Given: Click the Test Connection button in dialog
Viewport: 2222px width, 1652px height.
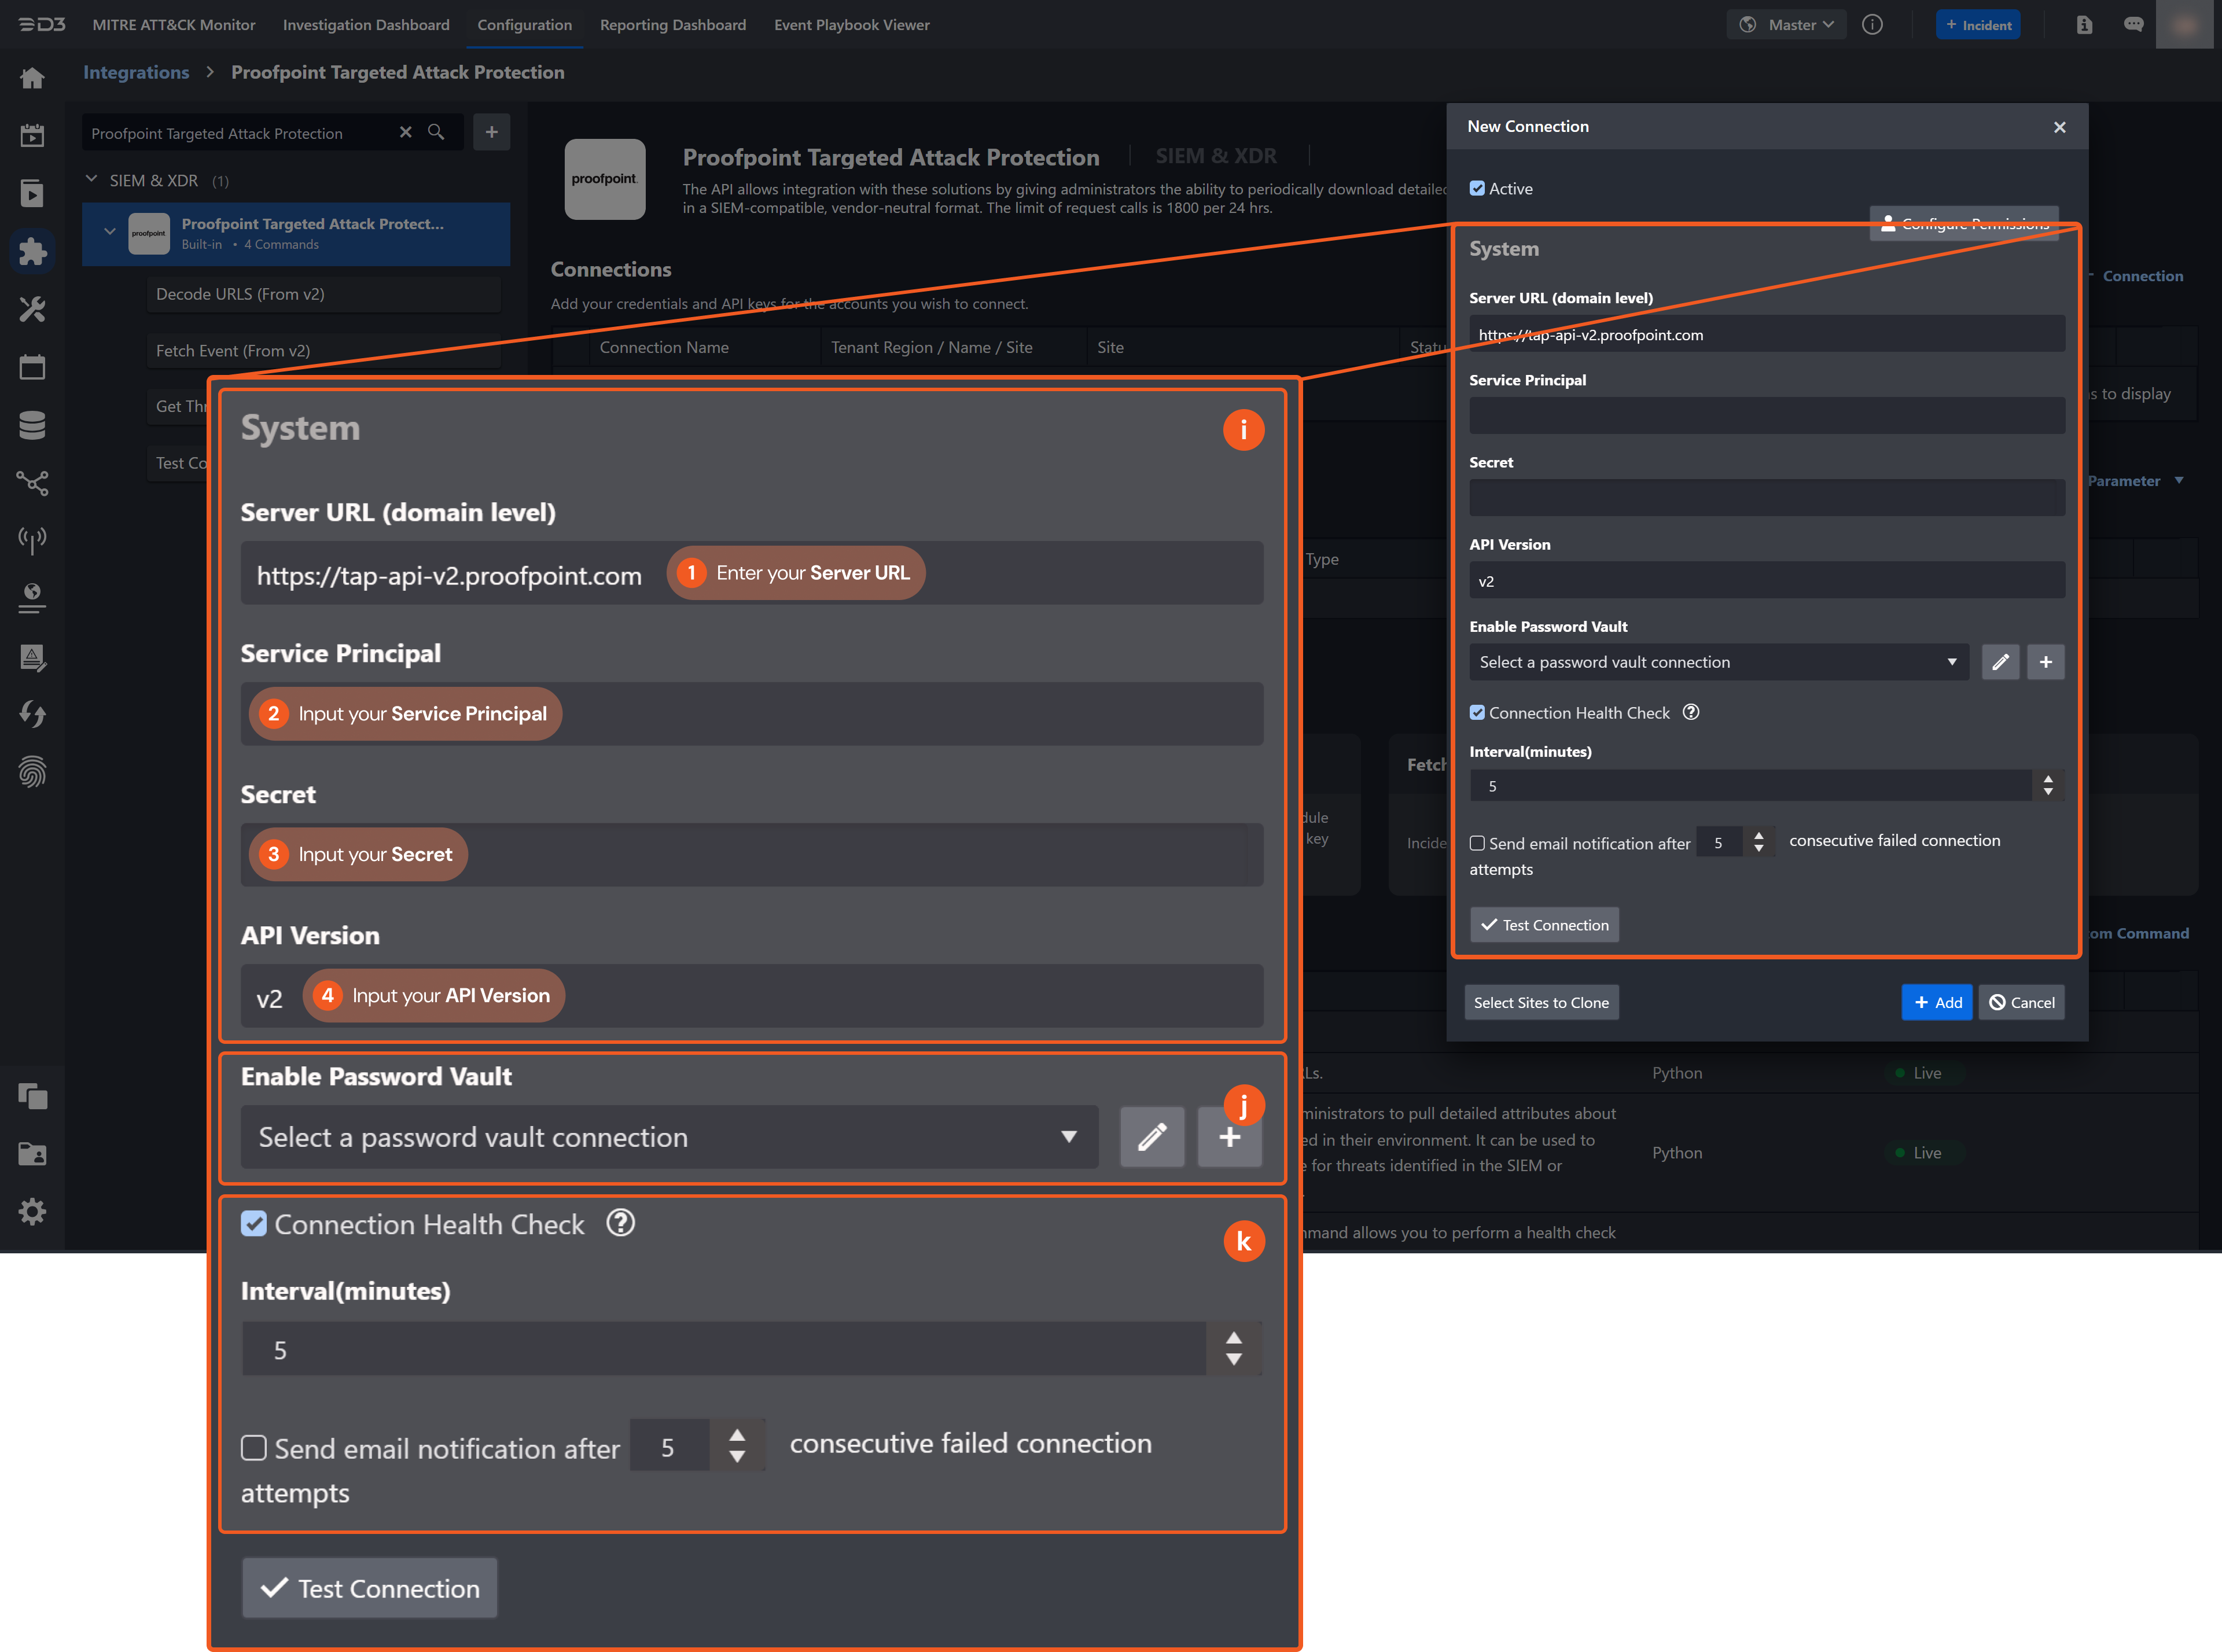Looking at the screenshot, I should click(x=1544, y=925).
